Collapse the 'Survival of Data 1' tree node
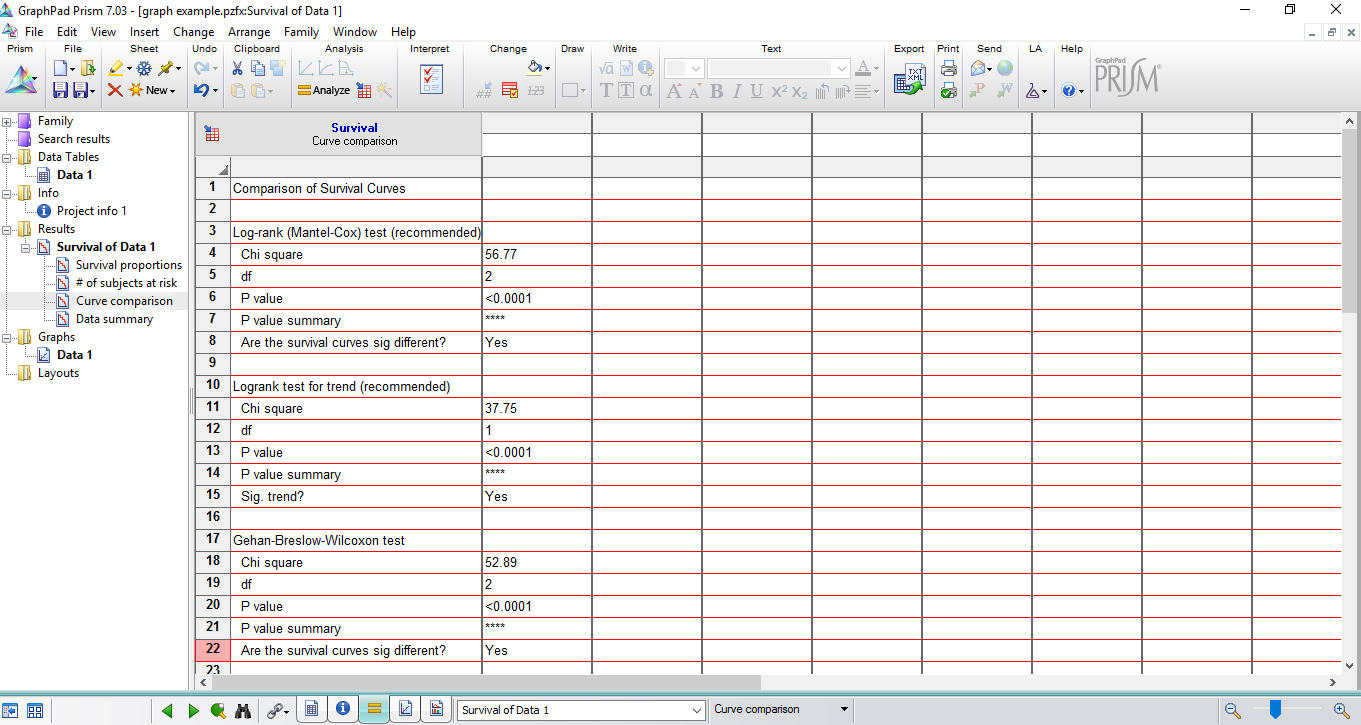1361x725 pixels. [27, 247]
